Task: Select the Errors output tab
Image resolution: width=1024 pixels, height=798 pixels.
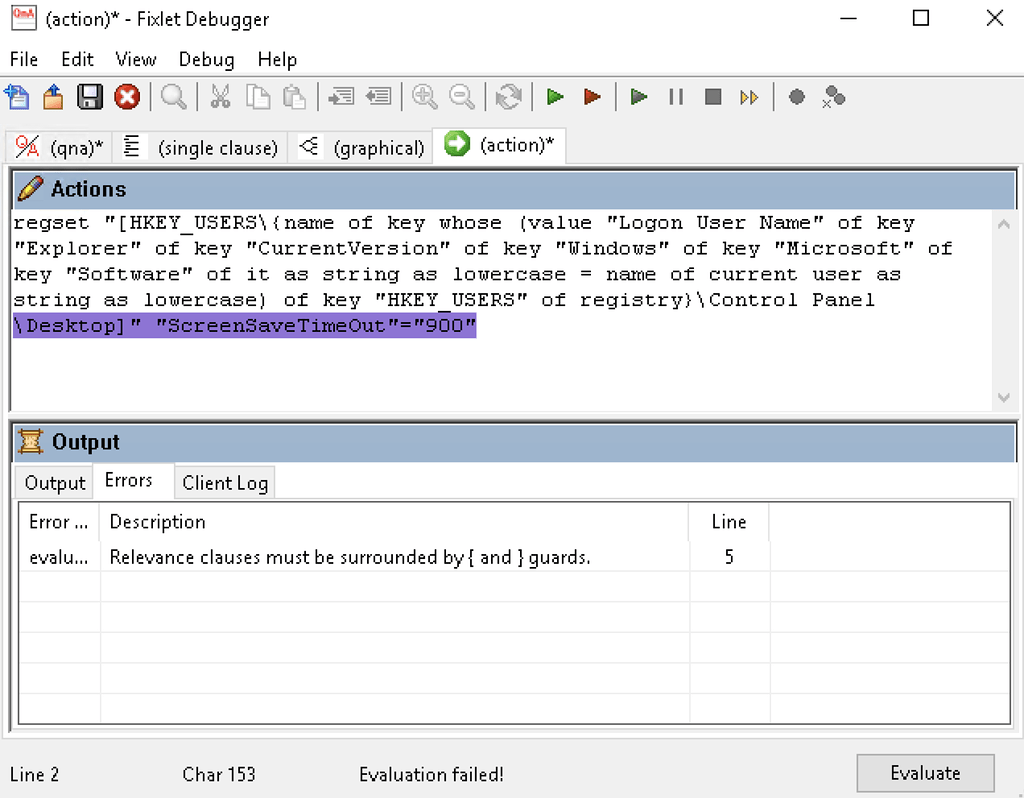Action: [132, 480]
